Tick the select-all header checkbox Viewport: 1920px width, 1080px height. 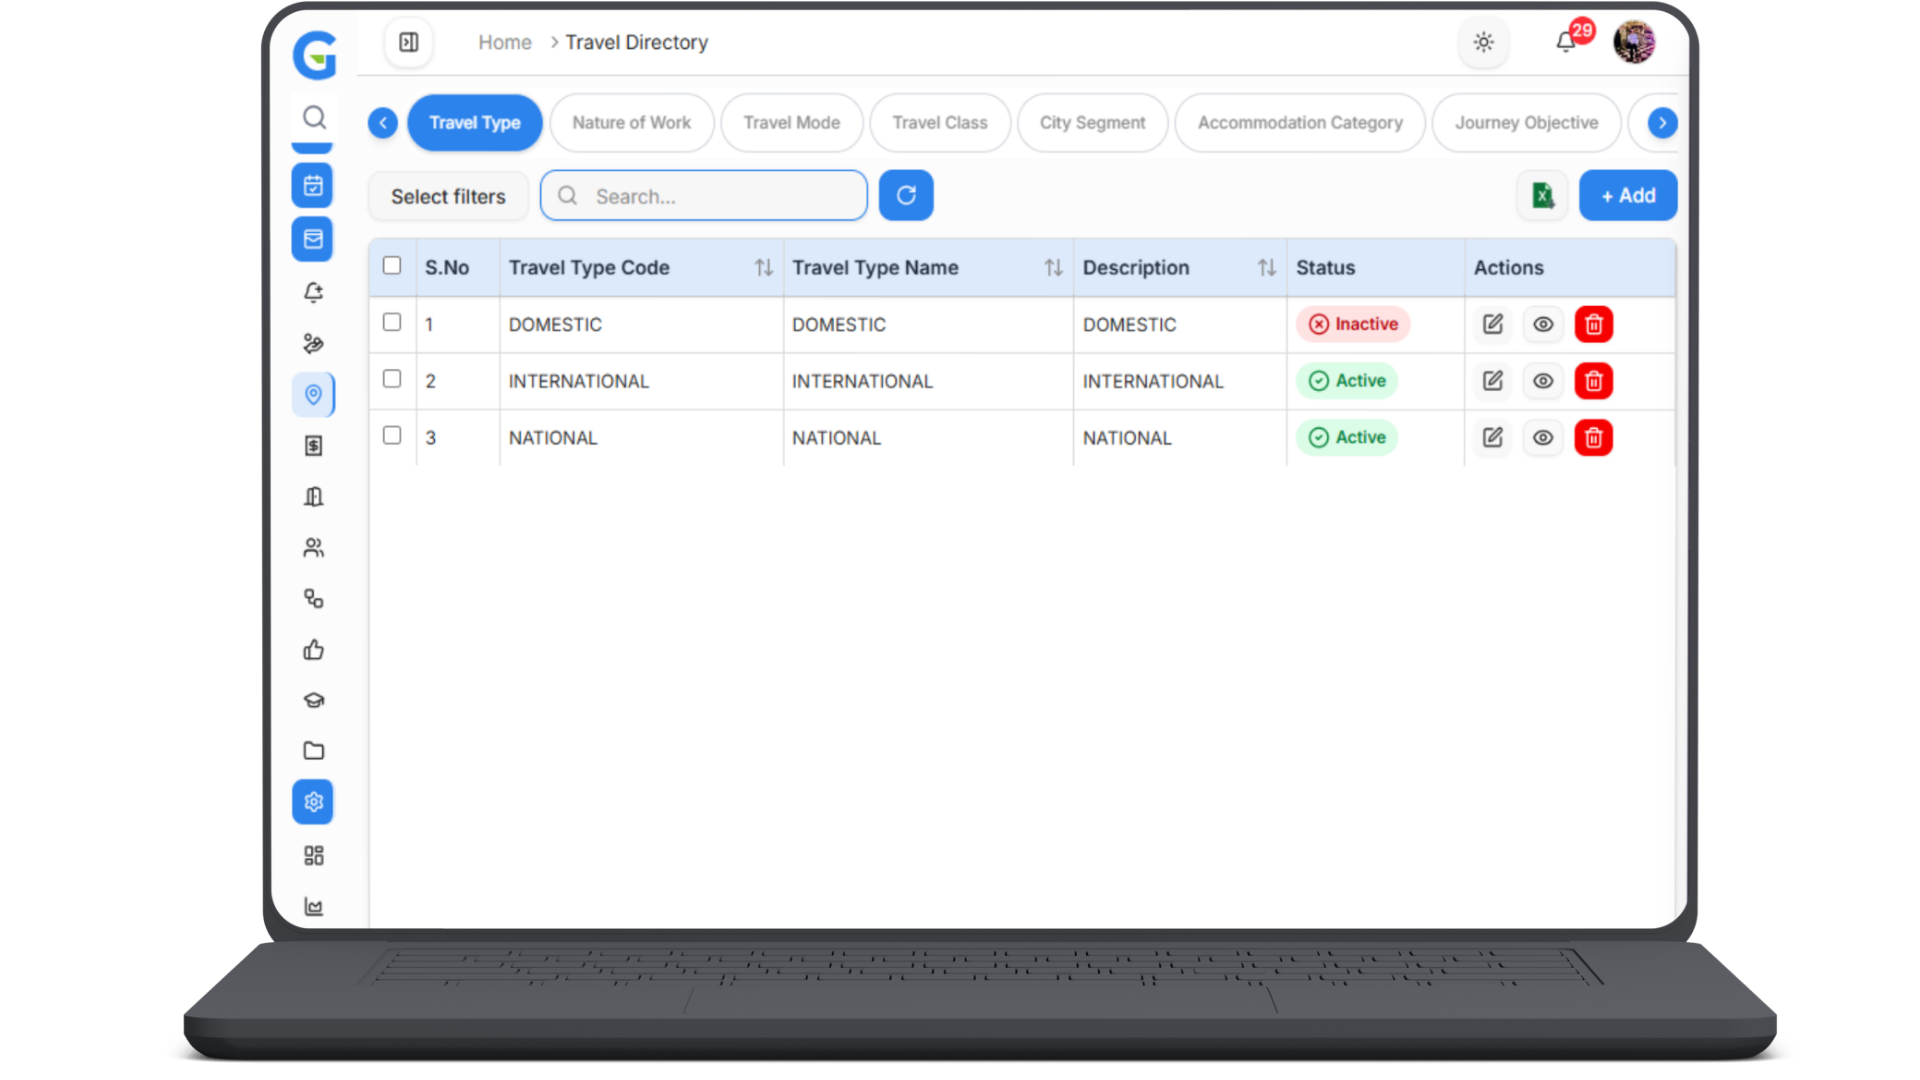392,265
